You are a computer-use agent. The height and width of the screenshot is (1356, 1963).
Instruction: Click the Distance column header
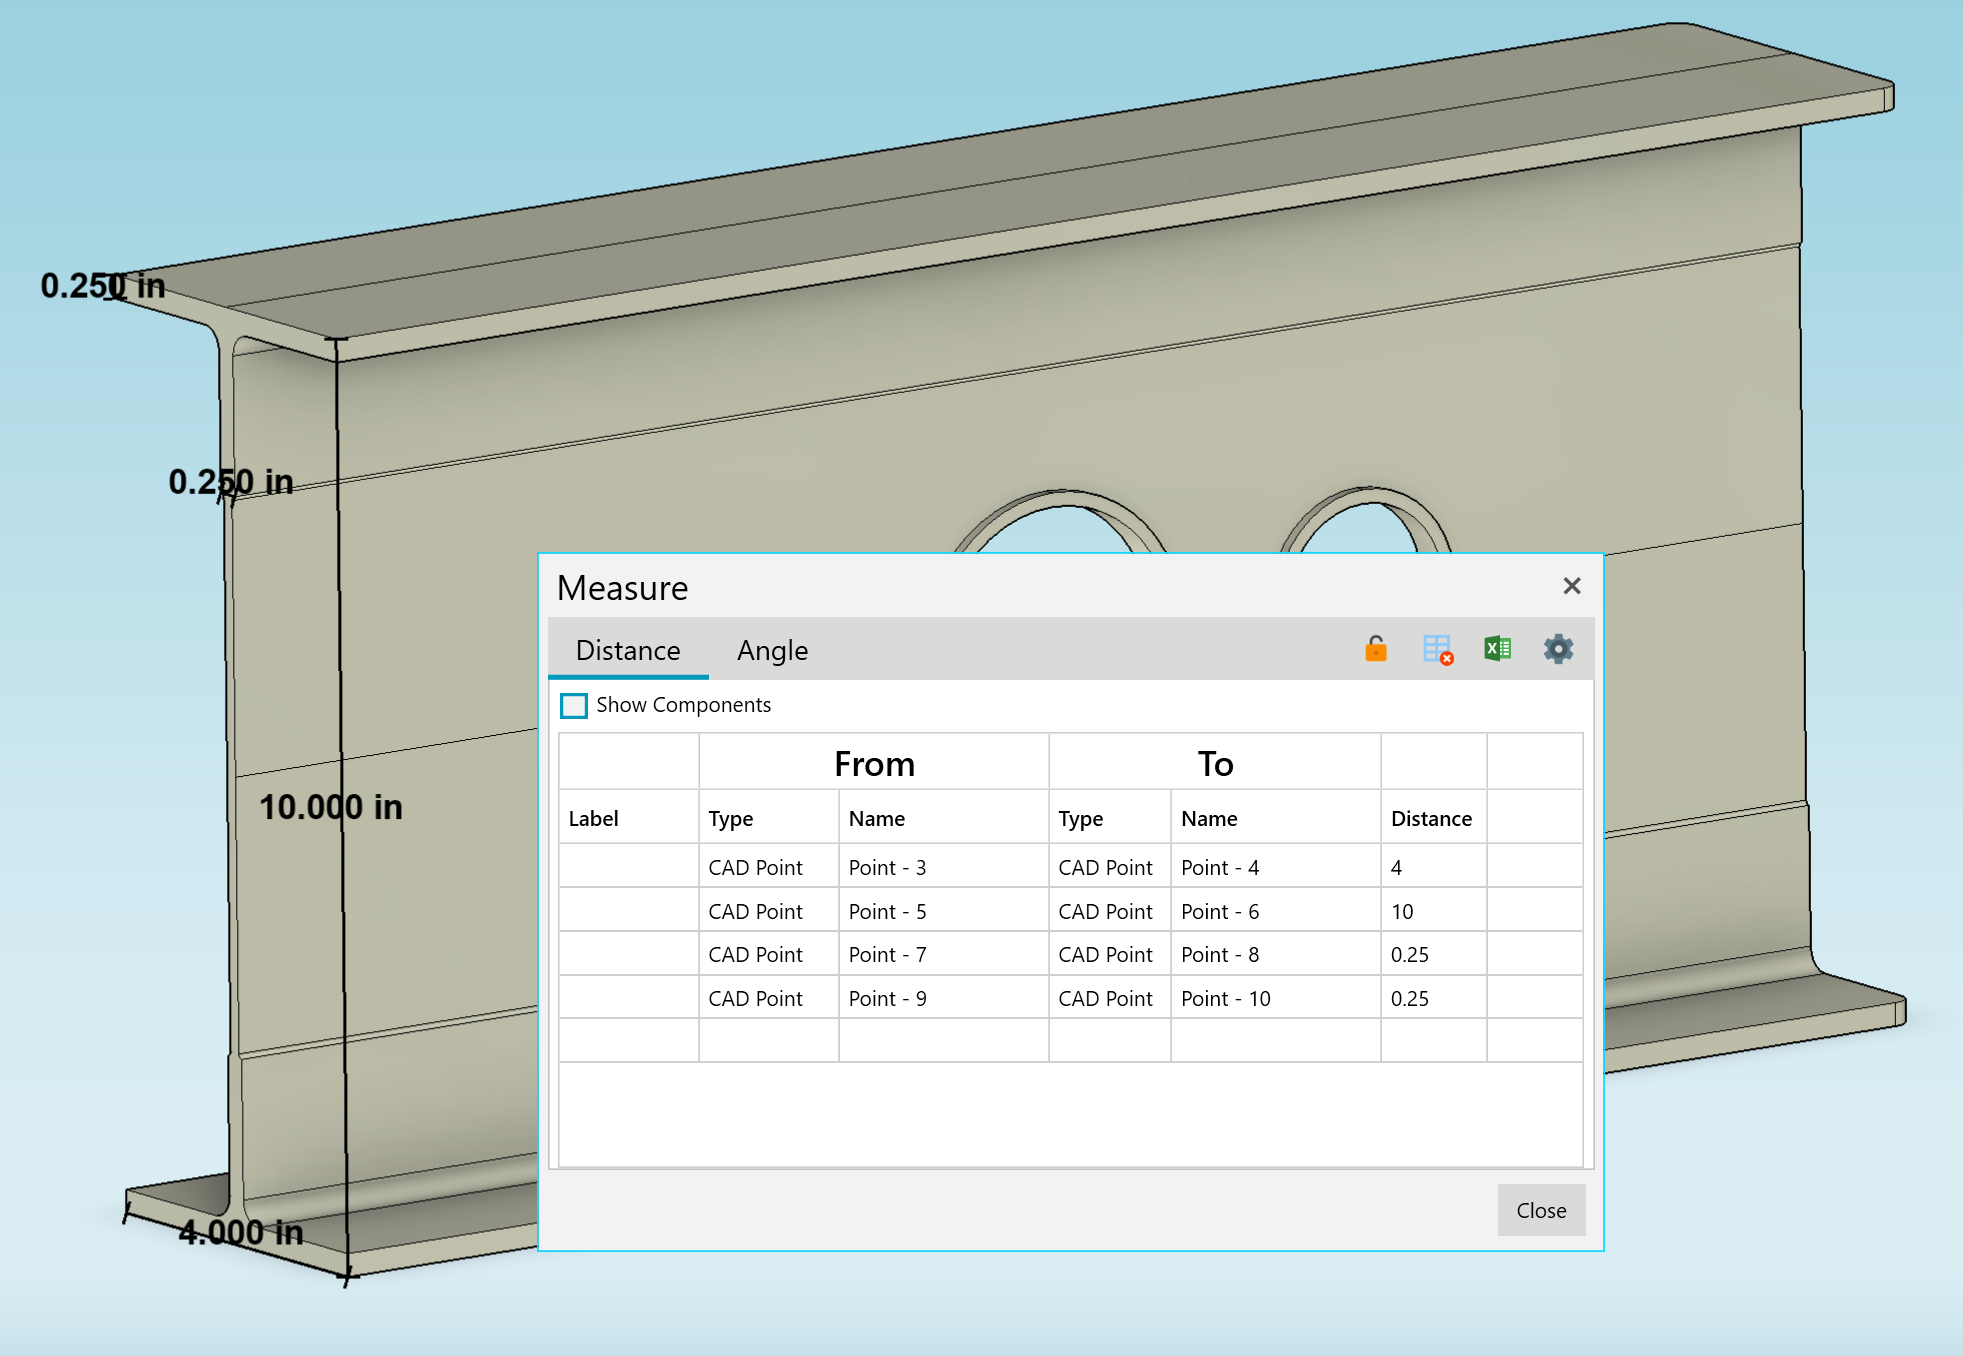coord(1433,818)
